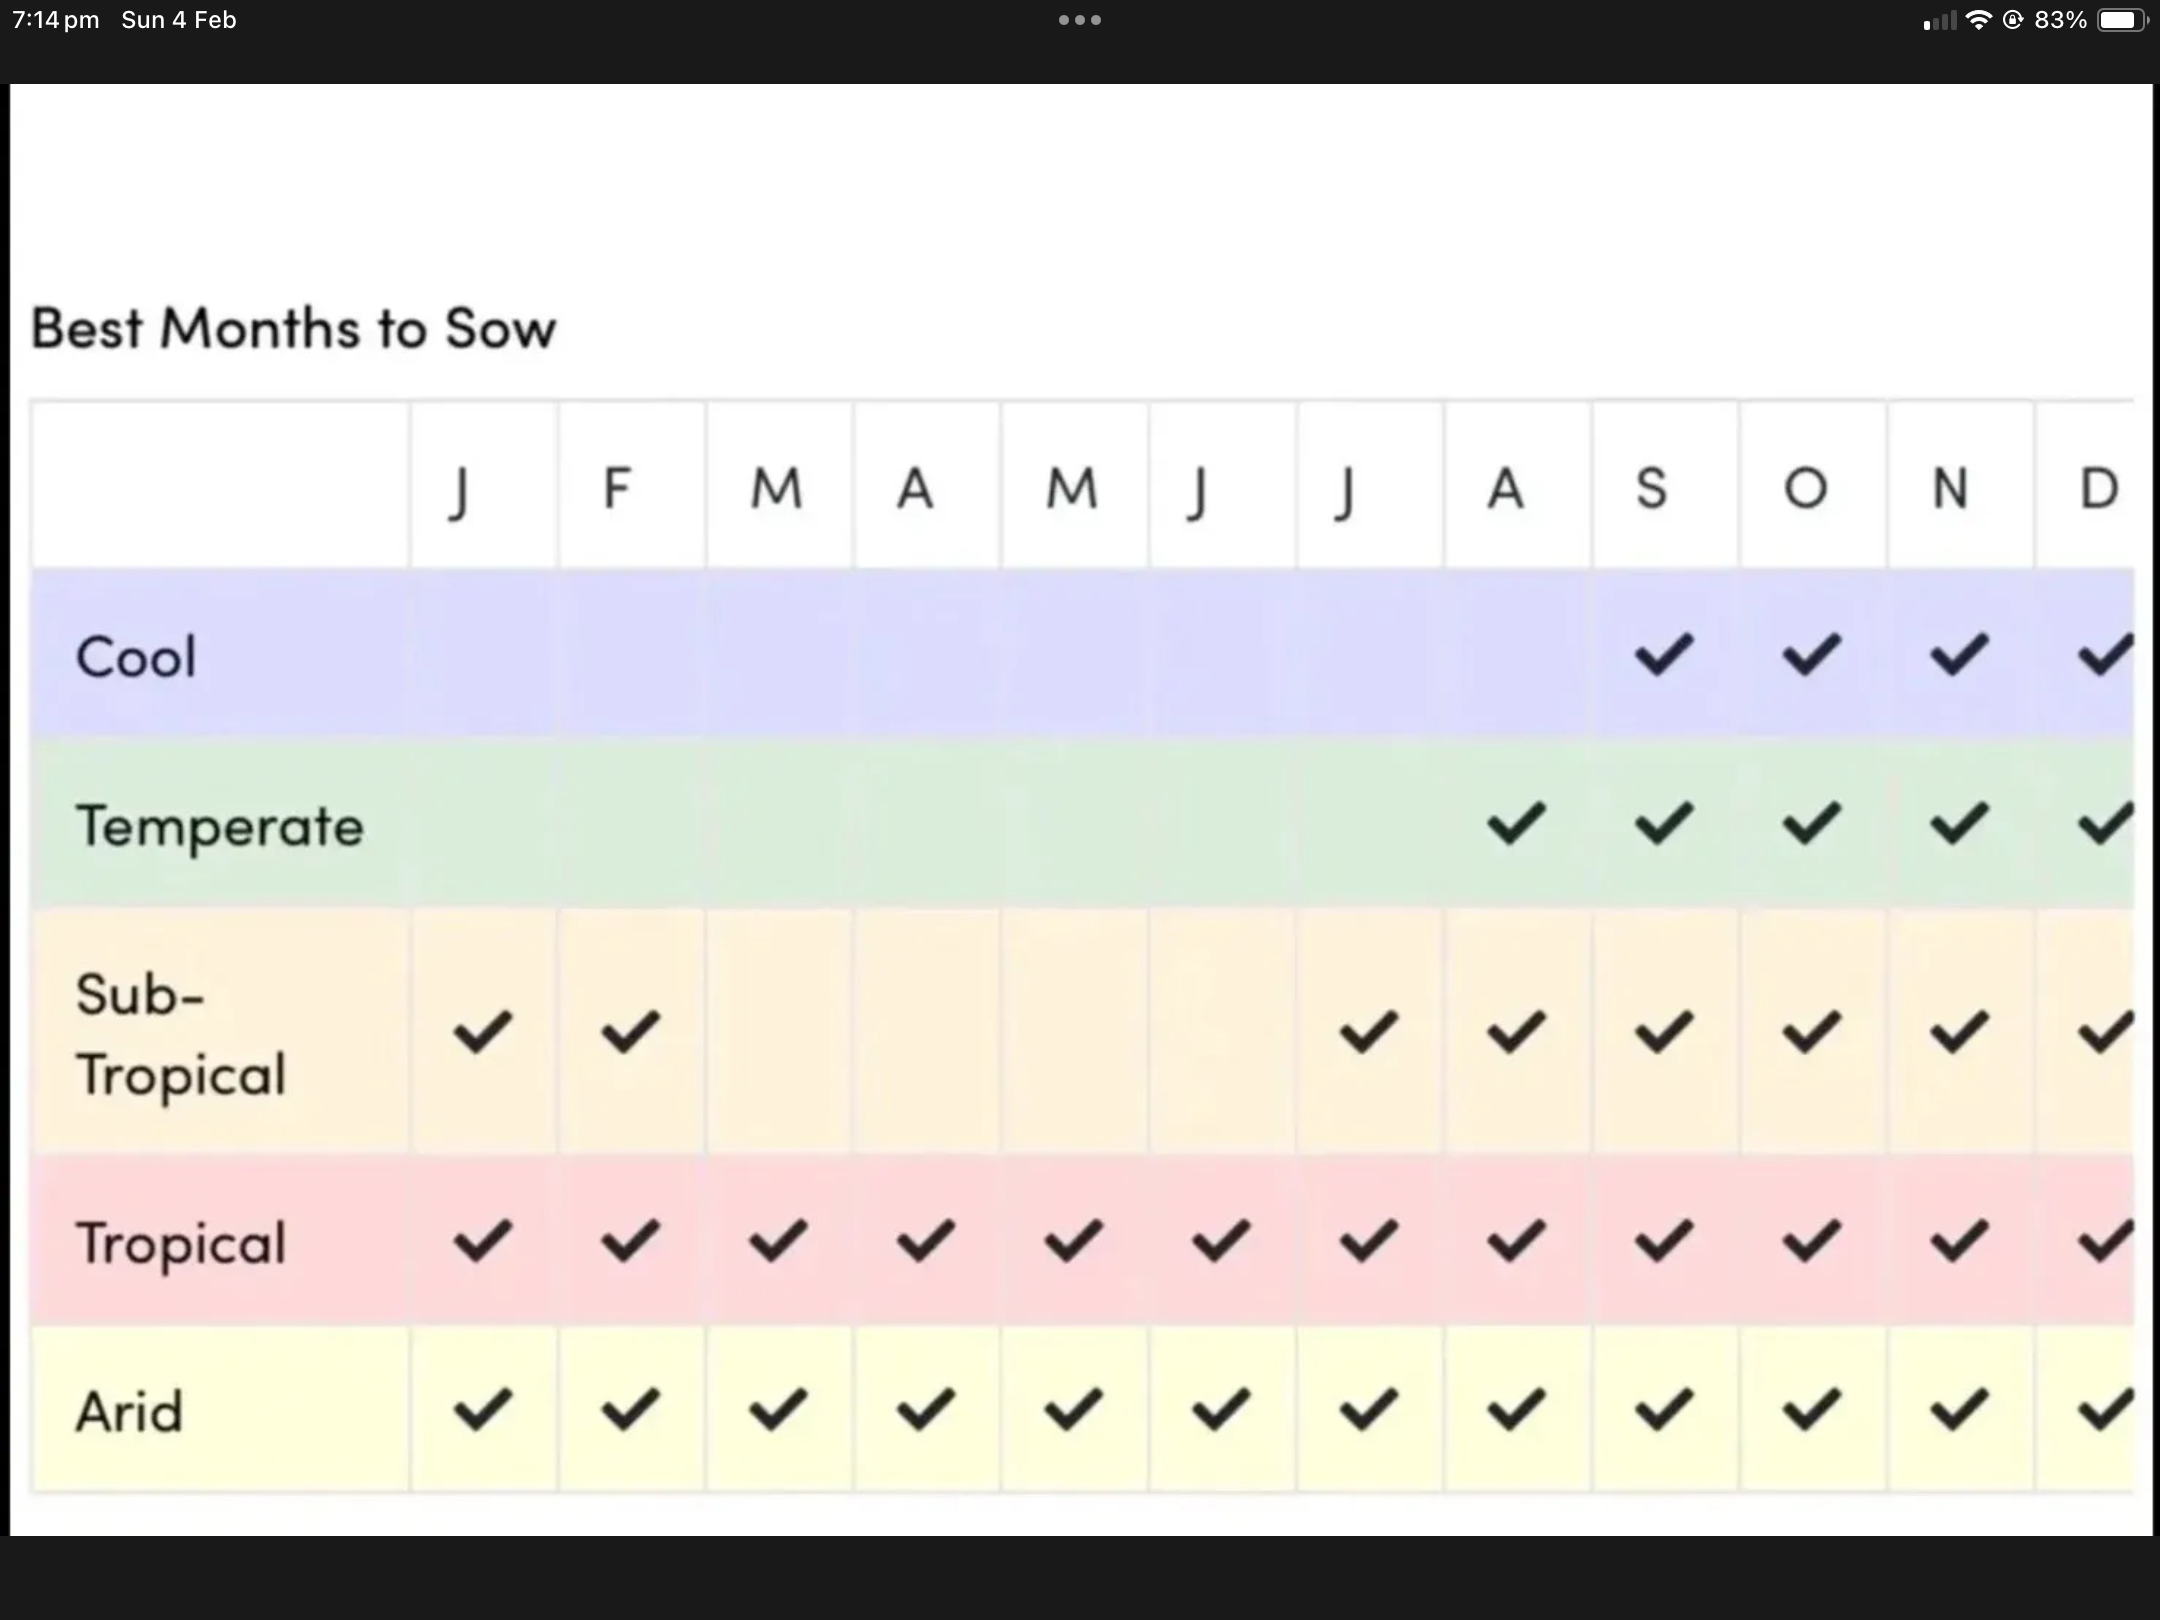
Task: Tap the Arid row November checkmark
Action: tap(1959, 1409)
